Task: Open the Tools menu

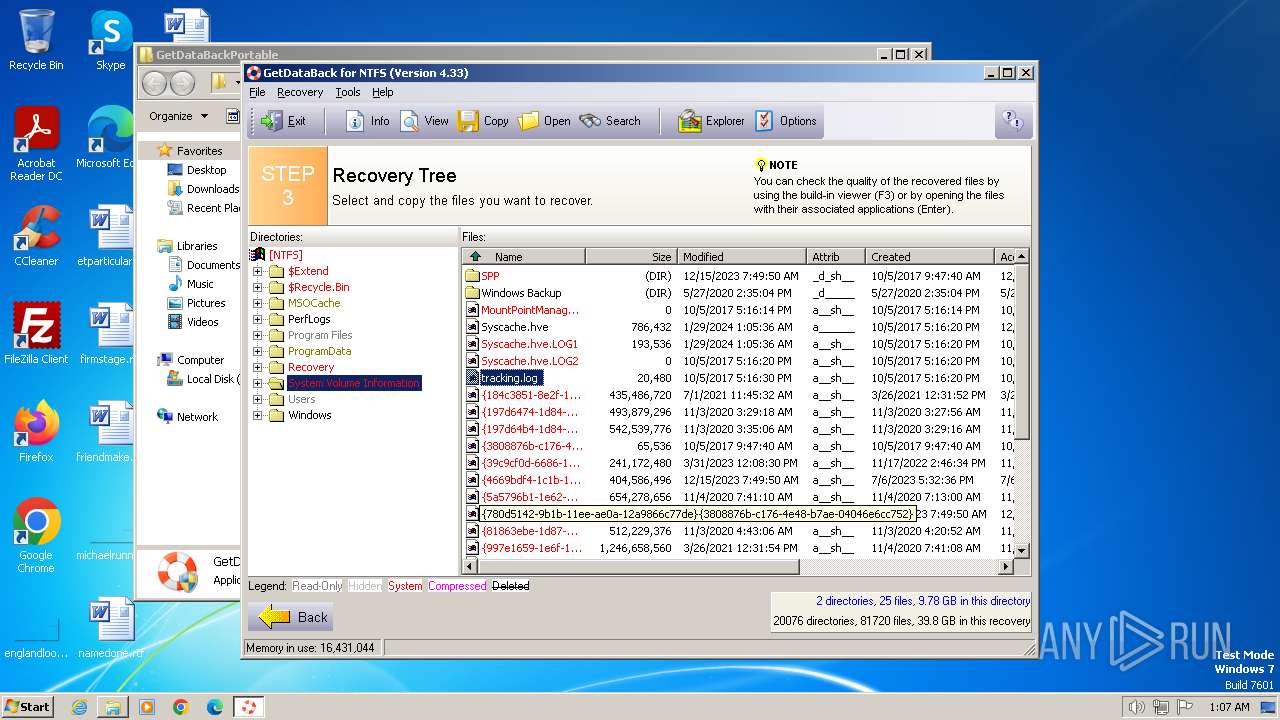Action: [x=348, y=92]
